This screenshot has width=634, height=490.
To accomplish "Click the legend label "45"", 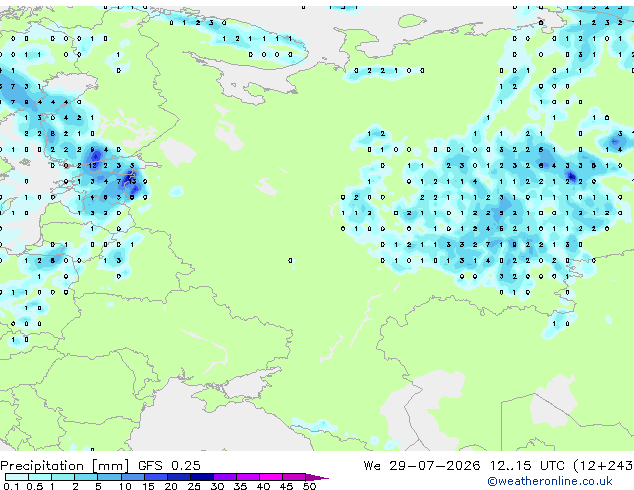I will click(286, 486).
